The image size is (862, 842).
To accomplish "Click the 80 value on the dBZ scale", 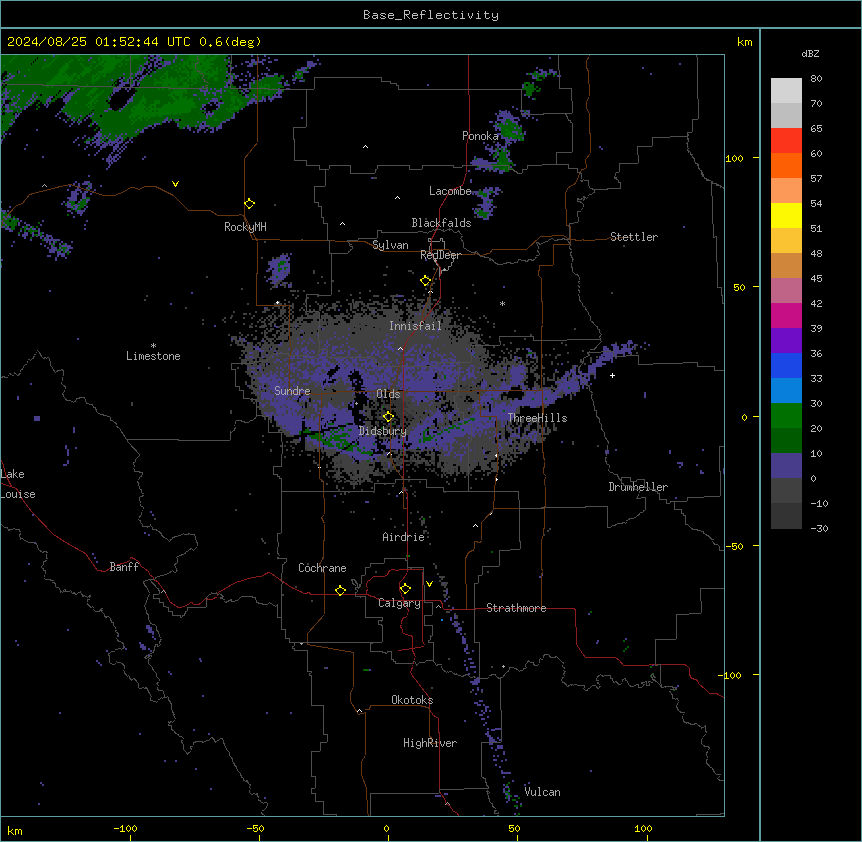I will point(816,79).
